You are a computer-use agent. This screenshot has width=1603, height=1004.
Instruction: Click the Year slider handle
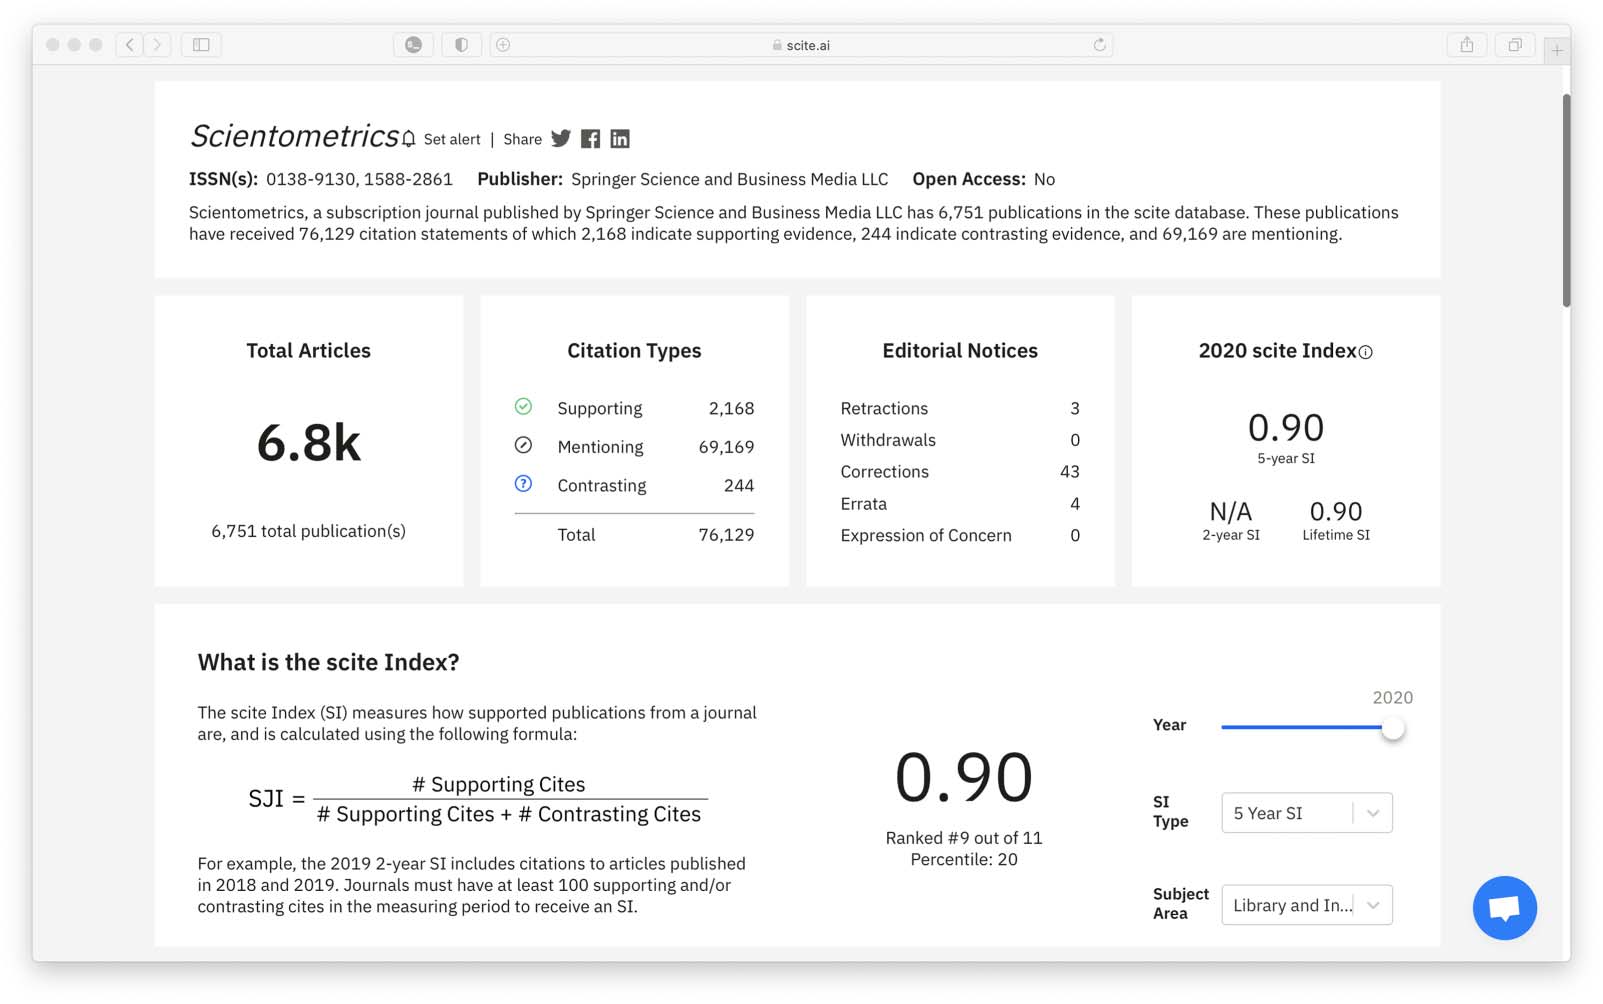1392,728
